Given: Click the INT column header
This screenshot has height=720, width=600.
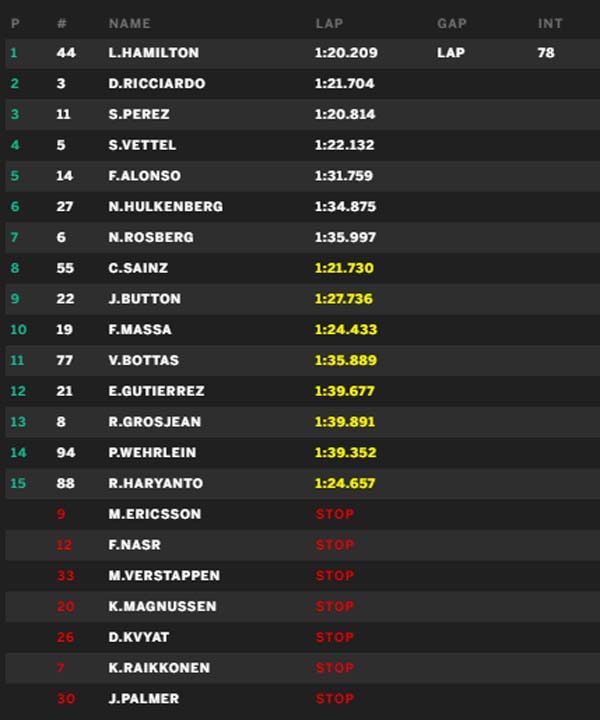Looking at the screenshot, I should pyautogui.click(x=550, y=23).
